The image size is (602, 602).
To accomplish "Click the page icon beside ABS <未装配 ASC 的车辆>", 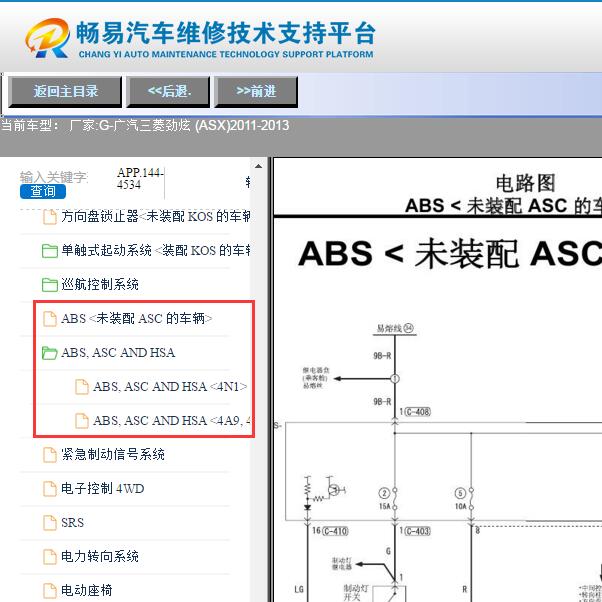I will tap(50, 319).
